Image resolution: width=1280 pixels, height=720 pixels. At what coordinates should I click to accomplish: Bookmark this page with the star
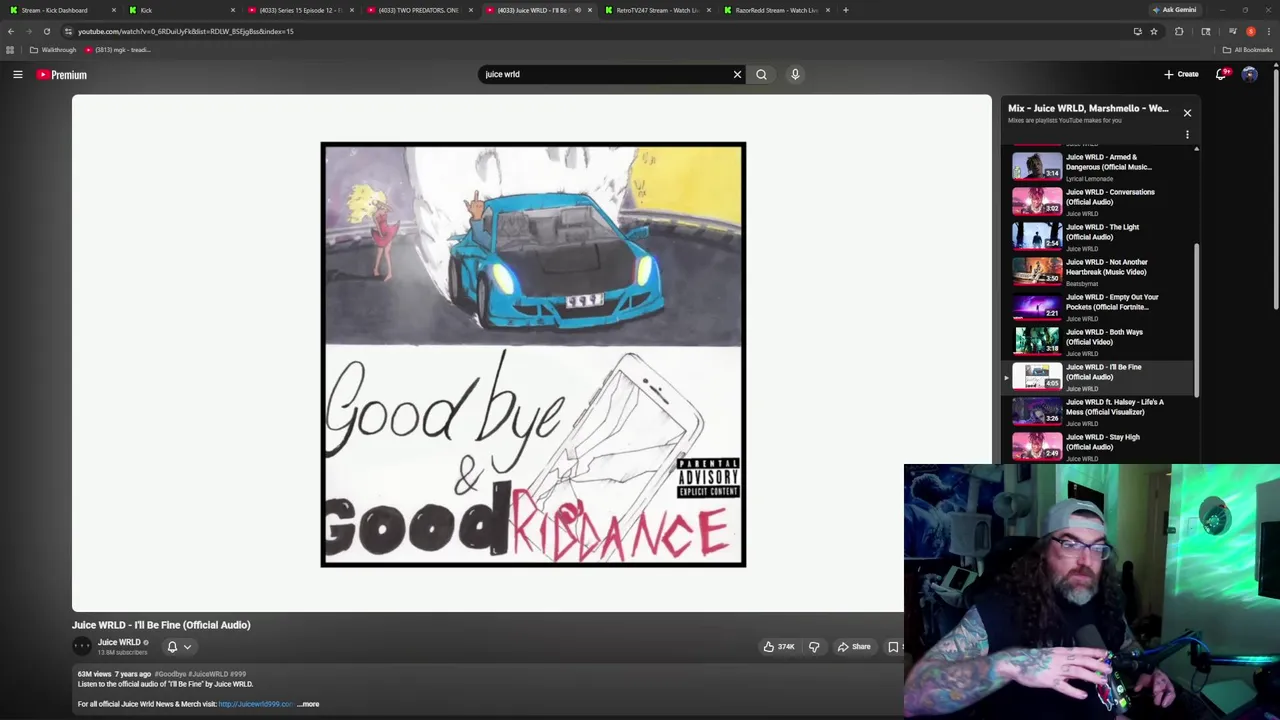click(1154, 31)
